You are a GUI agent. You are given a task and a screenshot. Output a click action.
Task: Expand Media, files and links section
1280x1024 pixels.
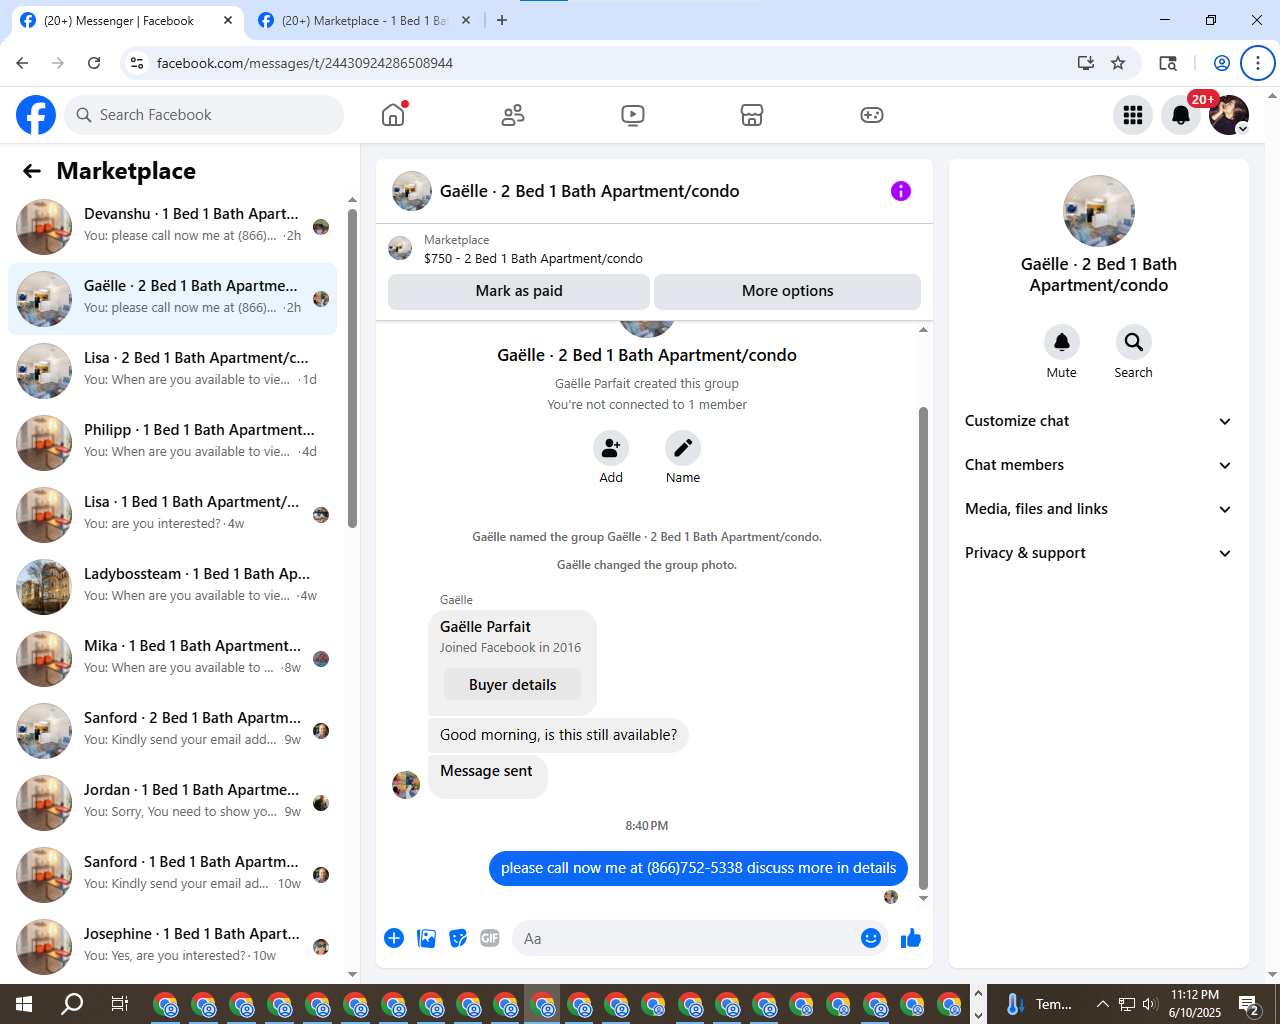[1098, 509]
